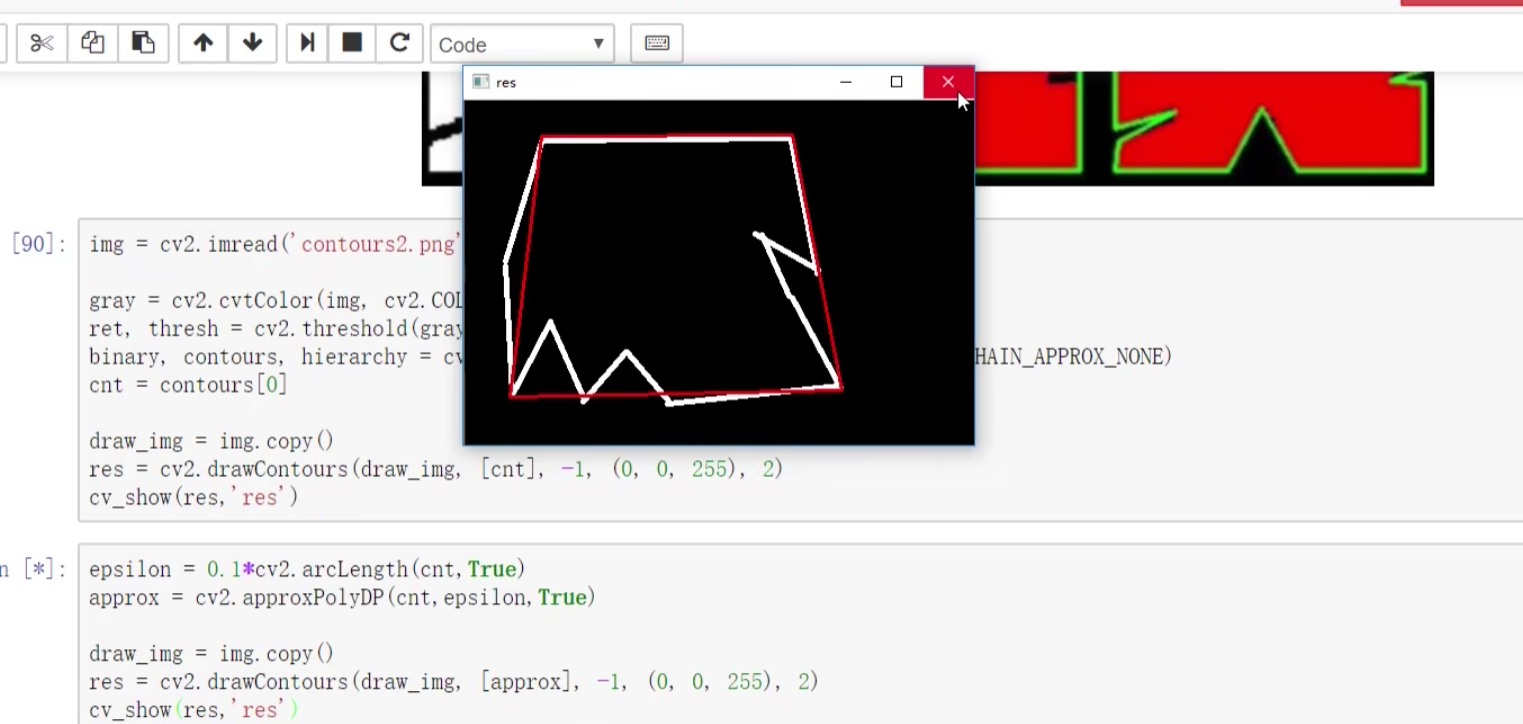
Task: Click the res window title icon
Action: [x=480, y=82]
